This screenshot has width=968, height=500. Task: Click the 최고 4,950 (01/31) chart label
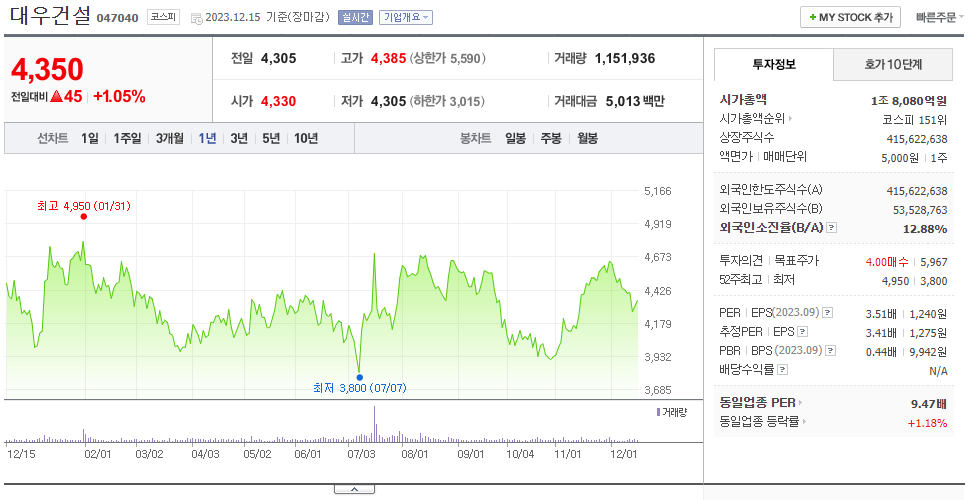(84, 206)
